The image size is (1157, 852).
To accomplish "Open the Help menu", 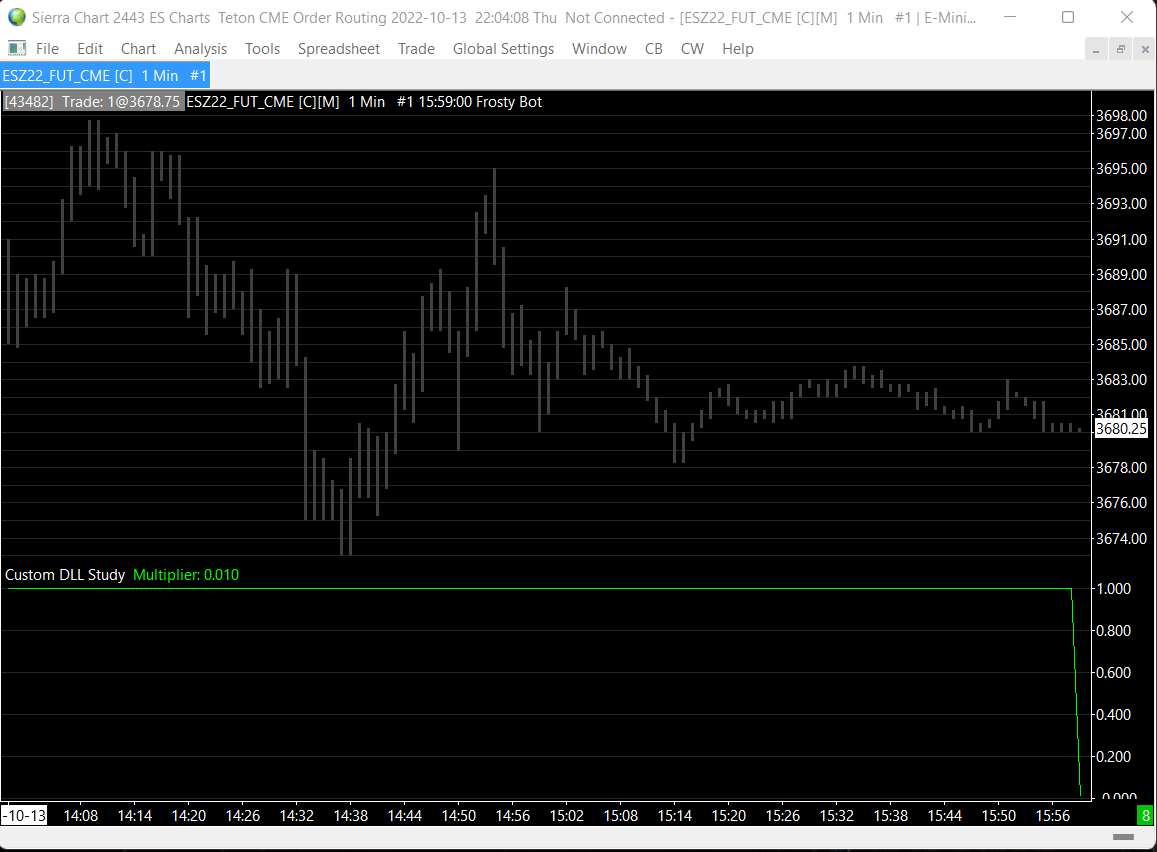I will tap(738, 49).
